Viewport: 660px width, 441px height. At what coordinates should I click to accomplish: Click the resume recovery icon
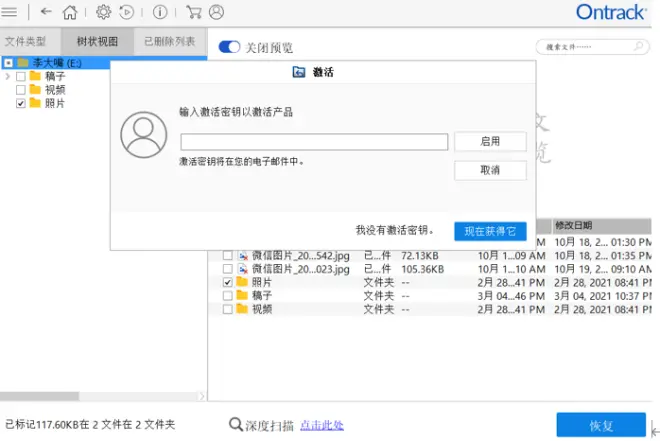coord(126,12)
